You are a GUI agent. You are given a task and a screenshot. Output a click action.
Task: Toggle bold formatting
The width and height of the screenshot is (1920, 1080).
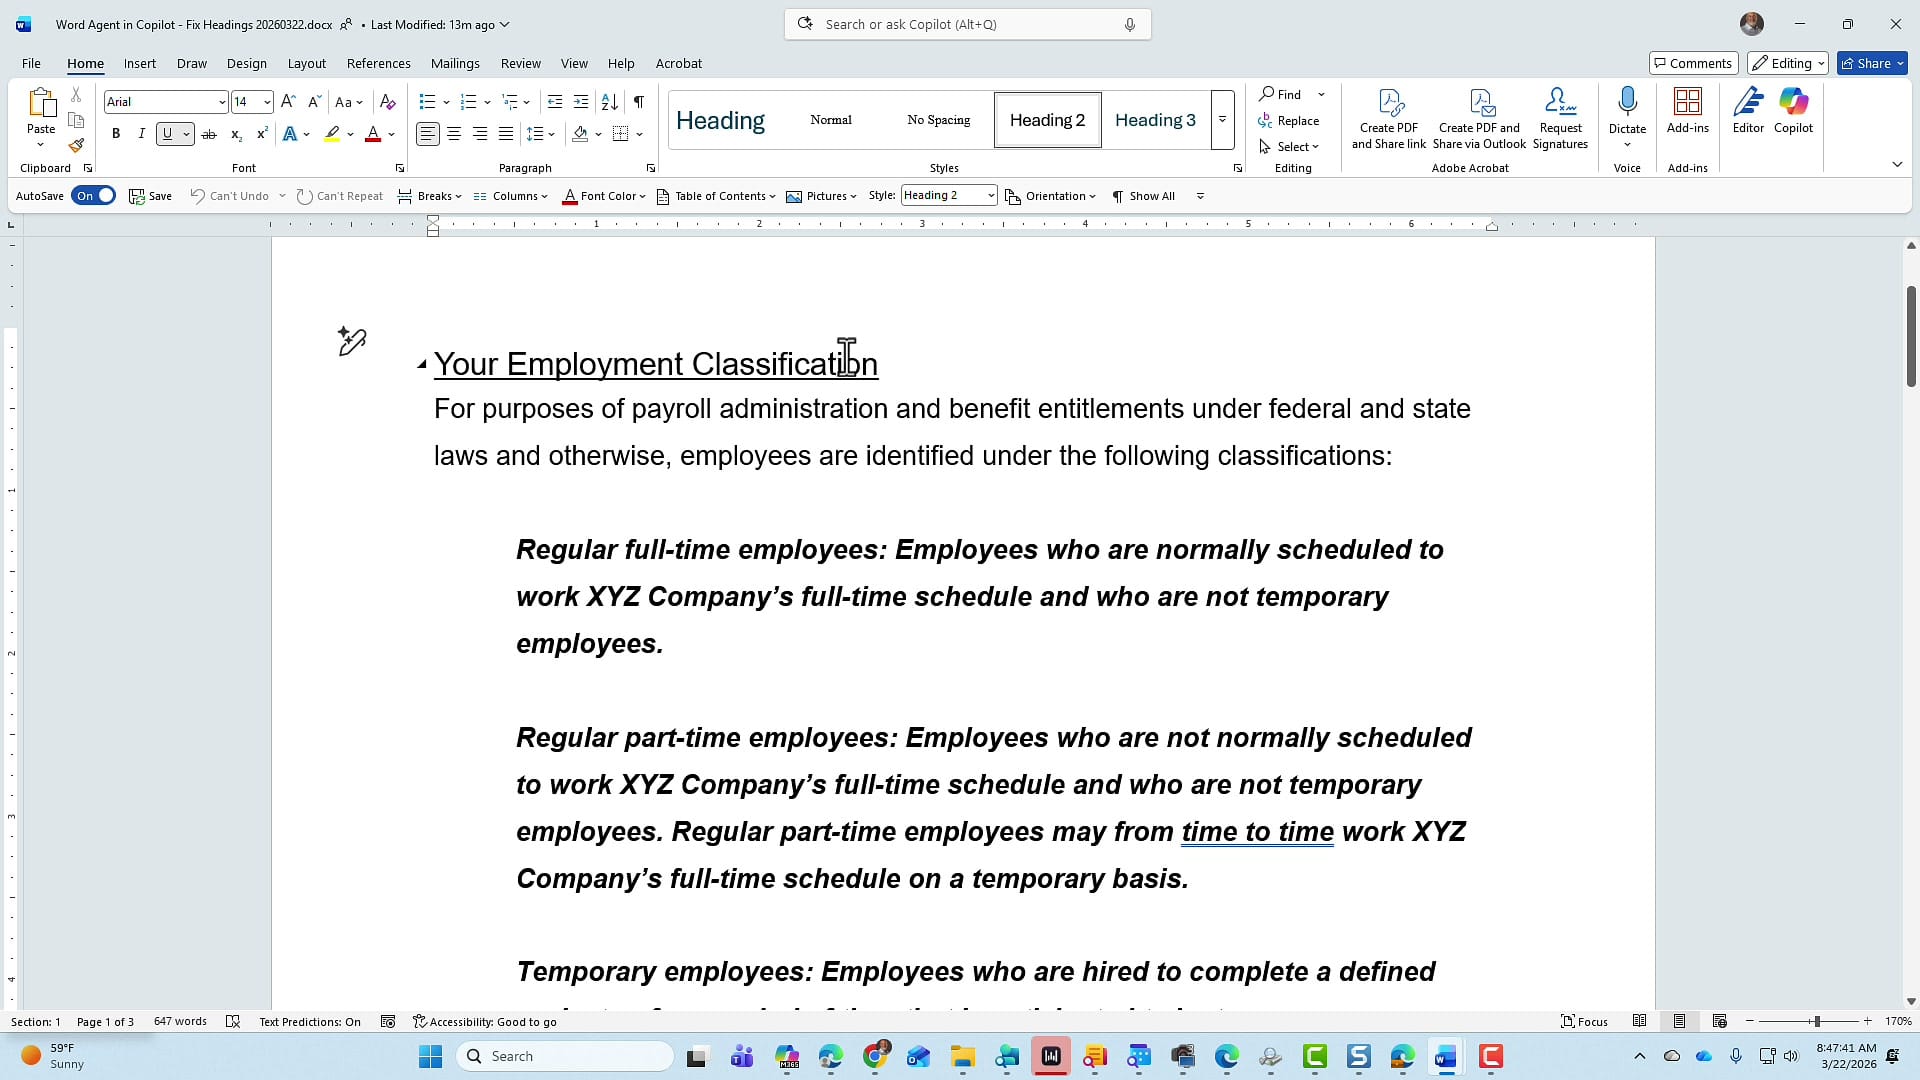click(x=116, y=133)
